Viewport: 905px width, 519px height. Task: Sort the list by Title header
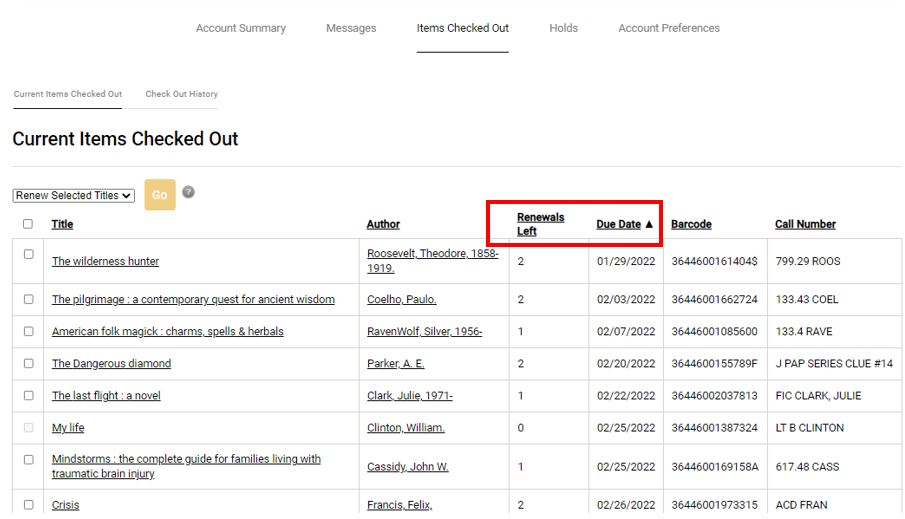[x=62, y=224]
